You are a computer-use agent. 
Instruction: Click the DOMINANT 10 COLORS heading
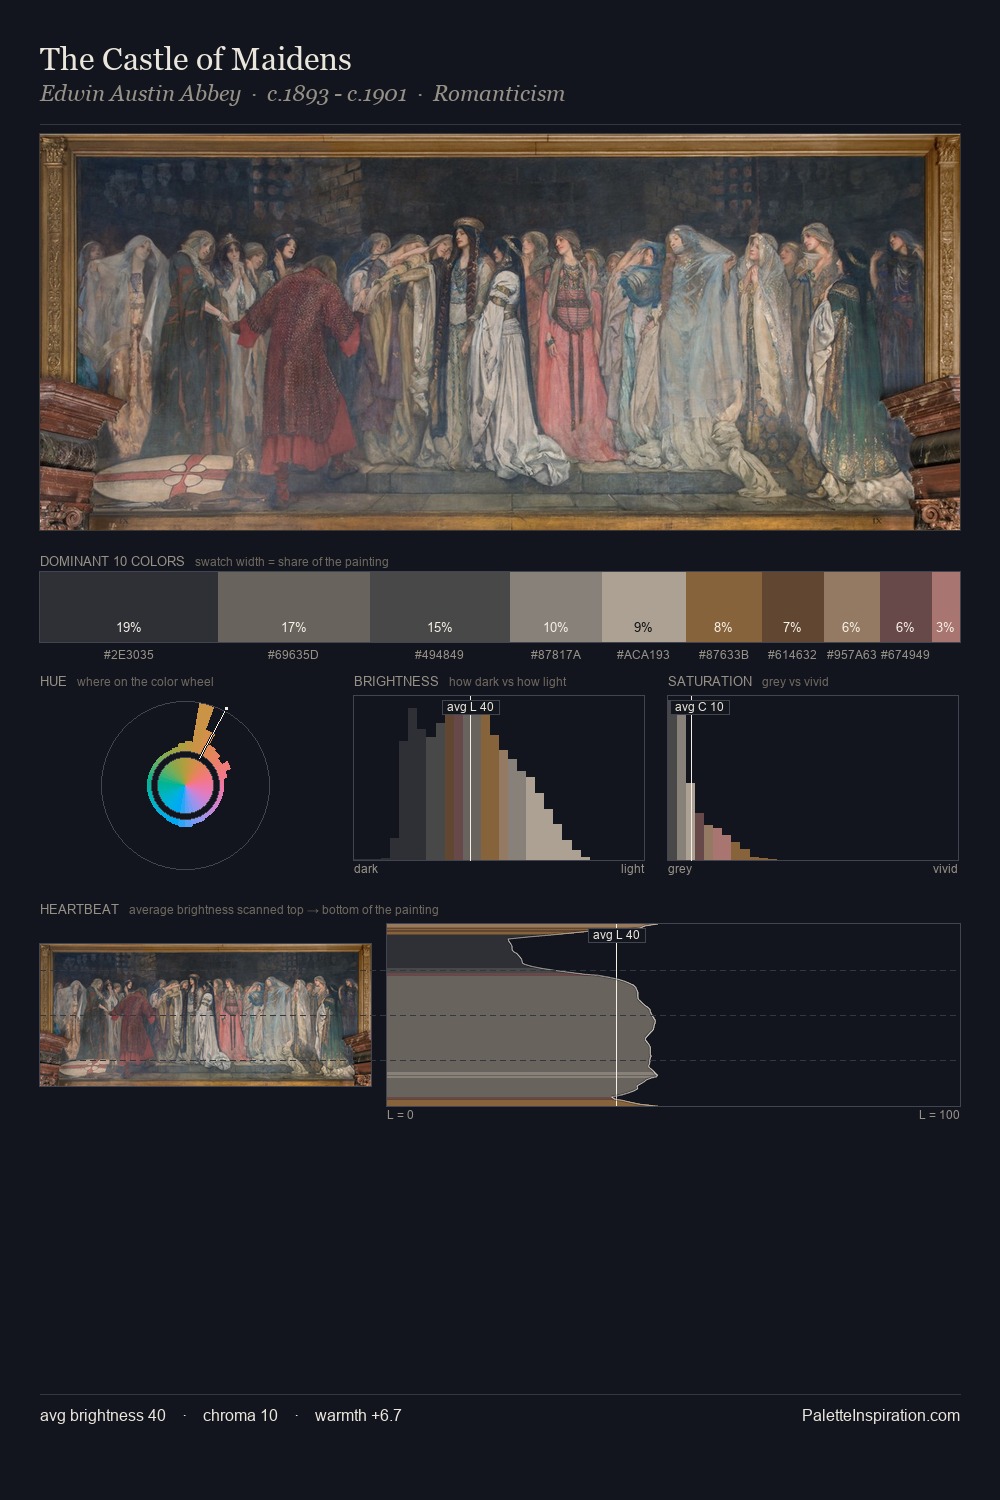pyautogui.click(x=112, y=561)
